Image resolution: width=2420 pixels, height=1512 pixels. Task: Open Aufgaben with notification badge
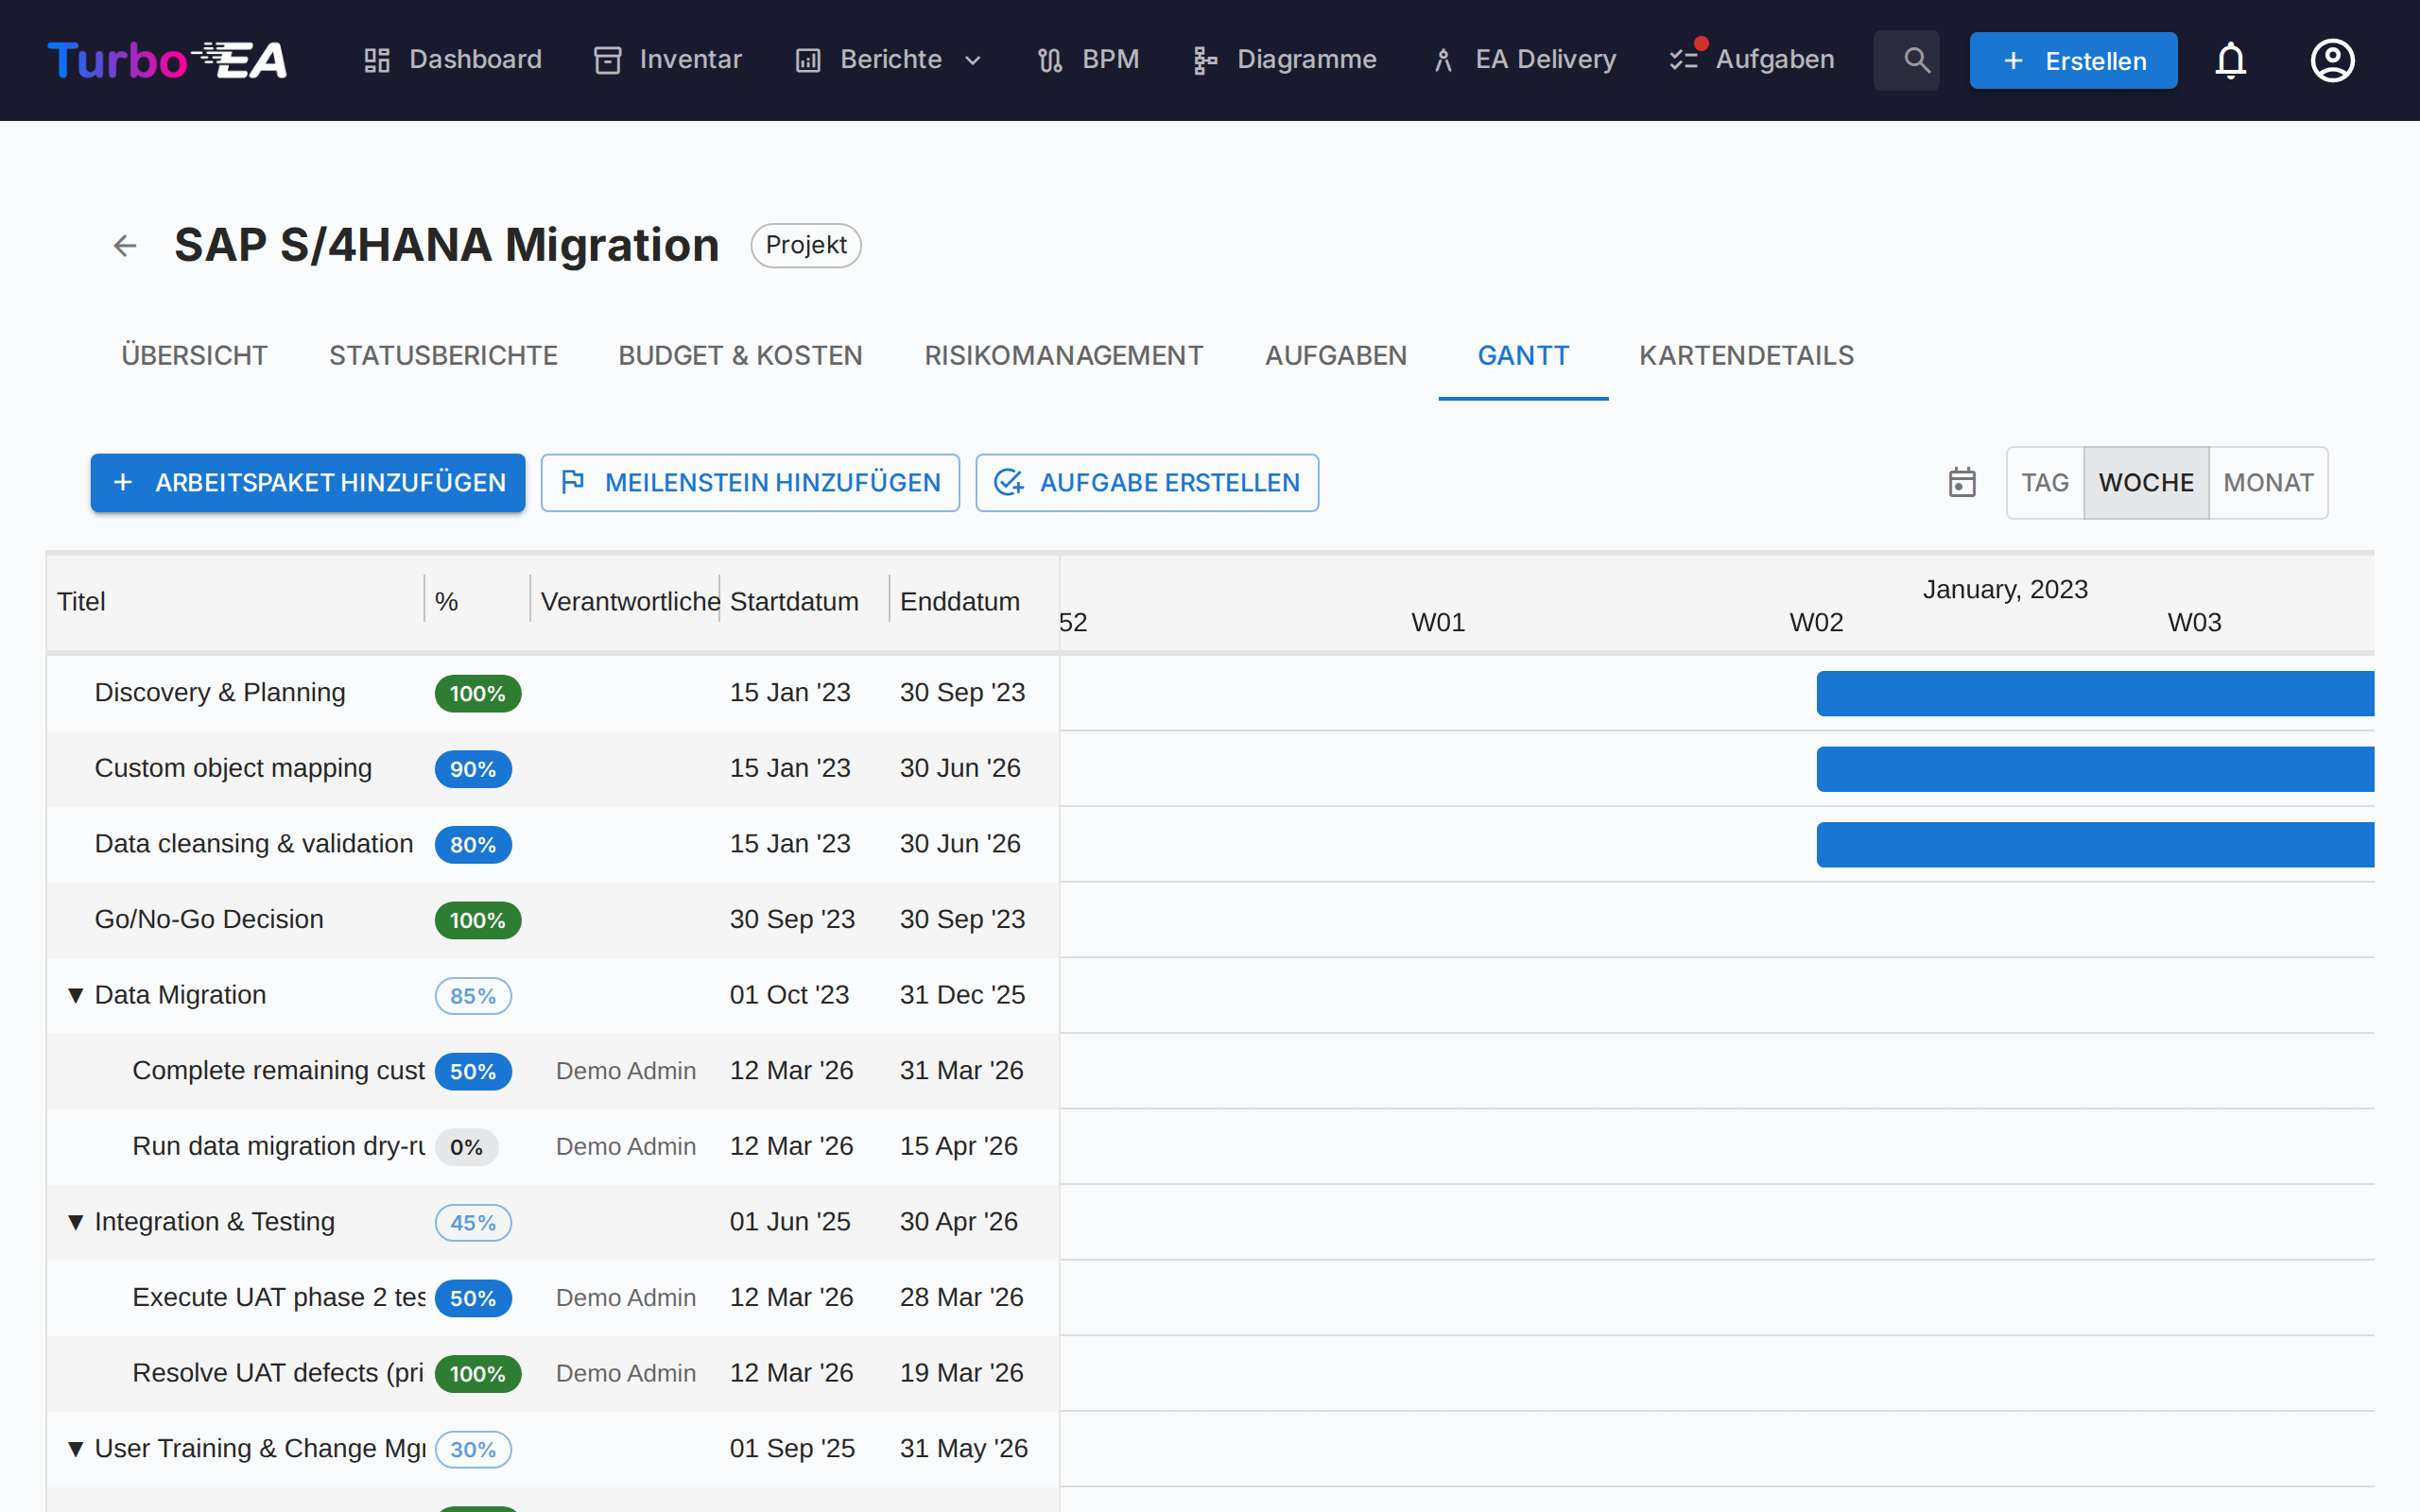[x=1753, y=60]
